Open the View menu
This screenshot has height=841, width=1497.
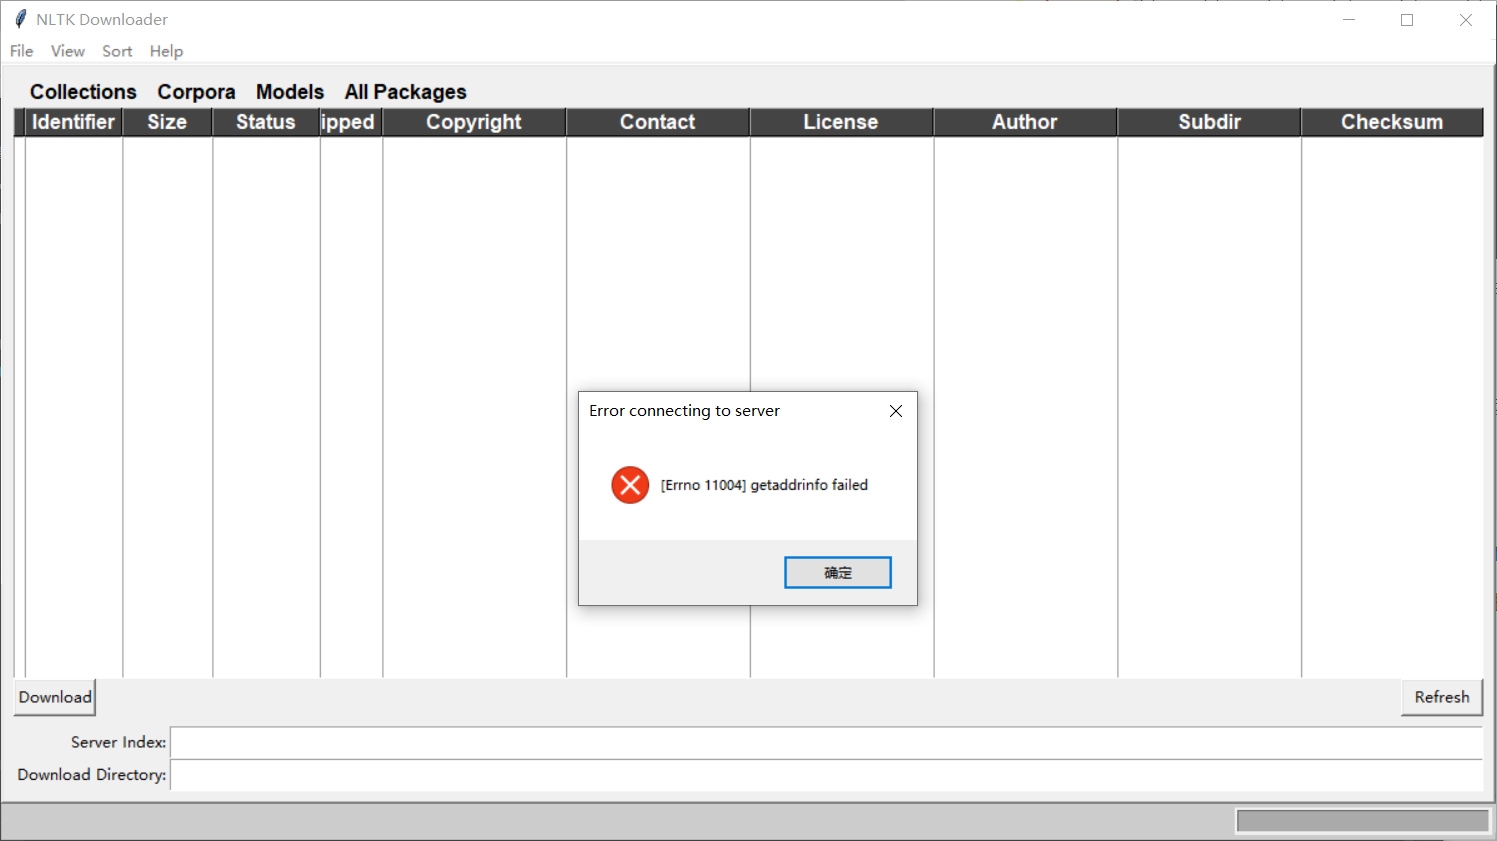click(x=68, y=51)
